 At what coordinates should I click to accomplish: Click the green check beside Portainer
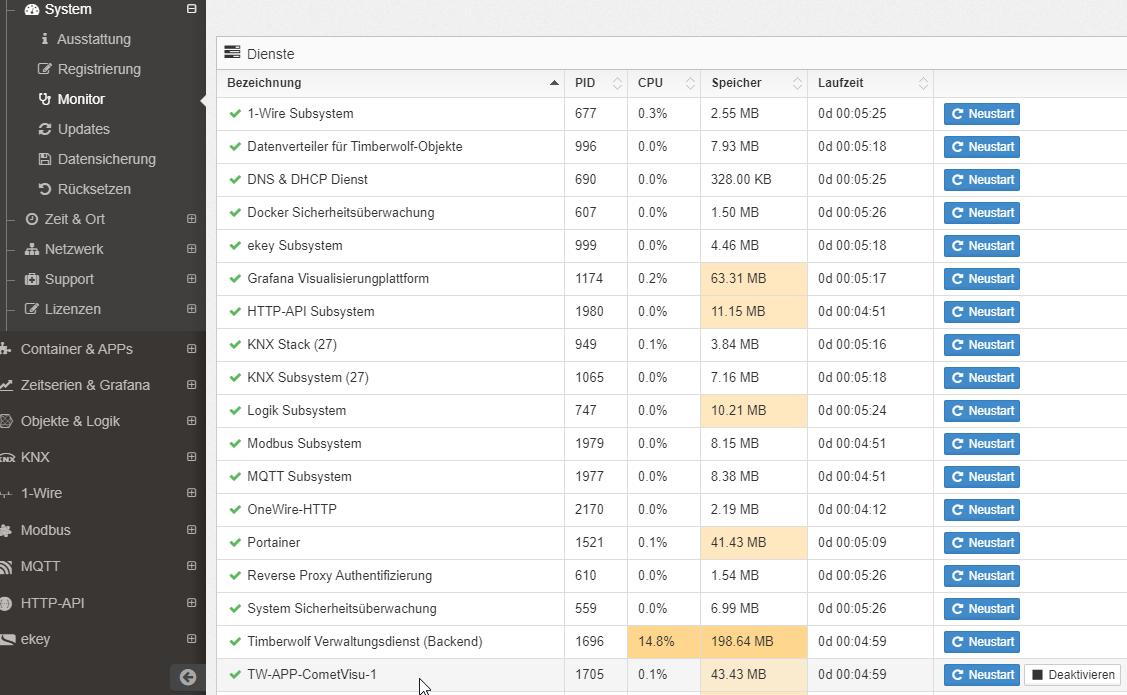(x=235, y=543)
